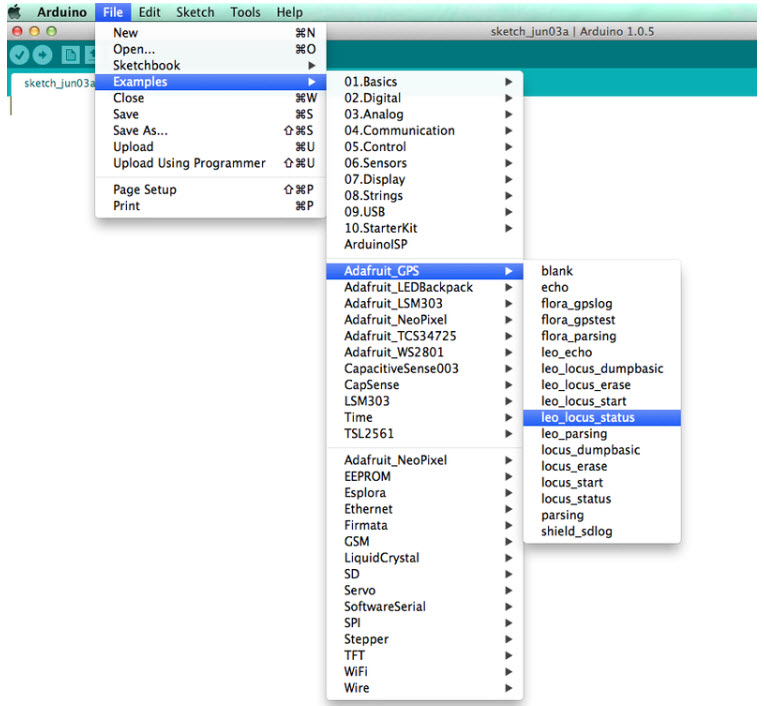Viewport: 764px width, 706px height.
Task: Click the Verify checkmark toolbar icon
Action: point(19,55)
